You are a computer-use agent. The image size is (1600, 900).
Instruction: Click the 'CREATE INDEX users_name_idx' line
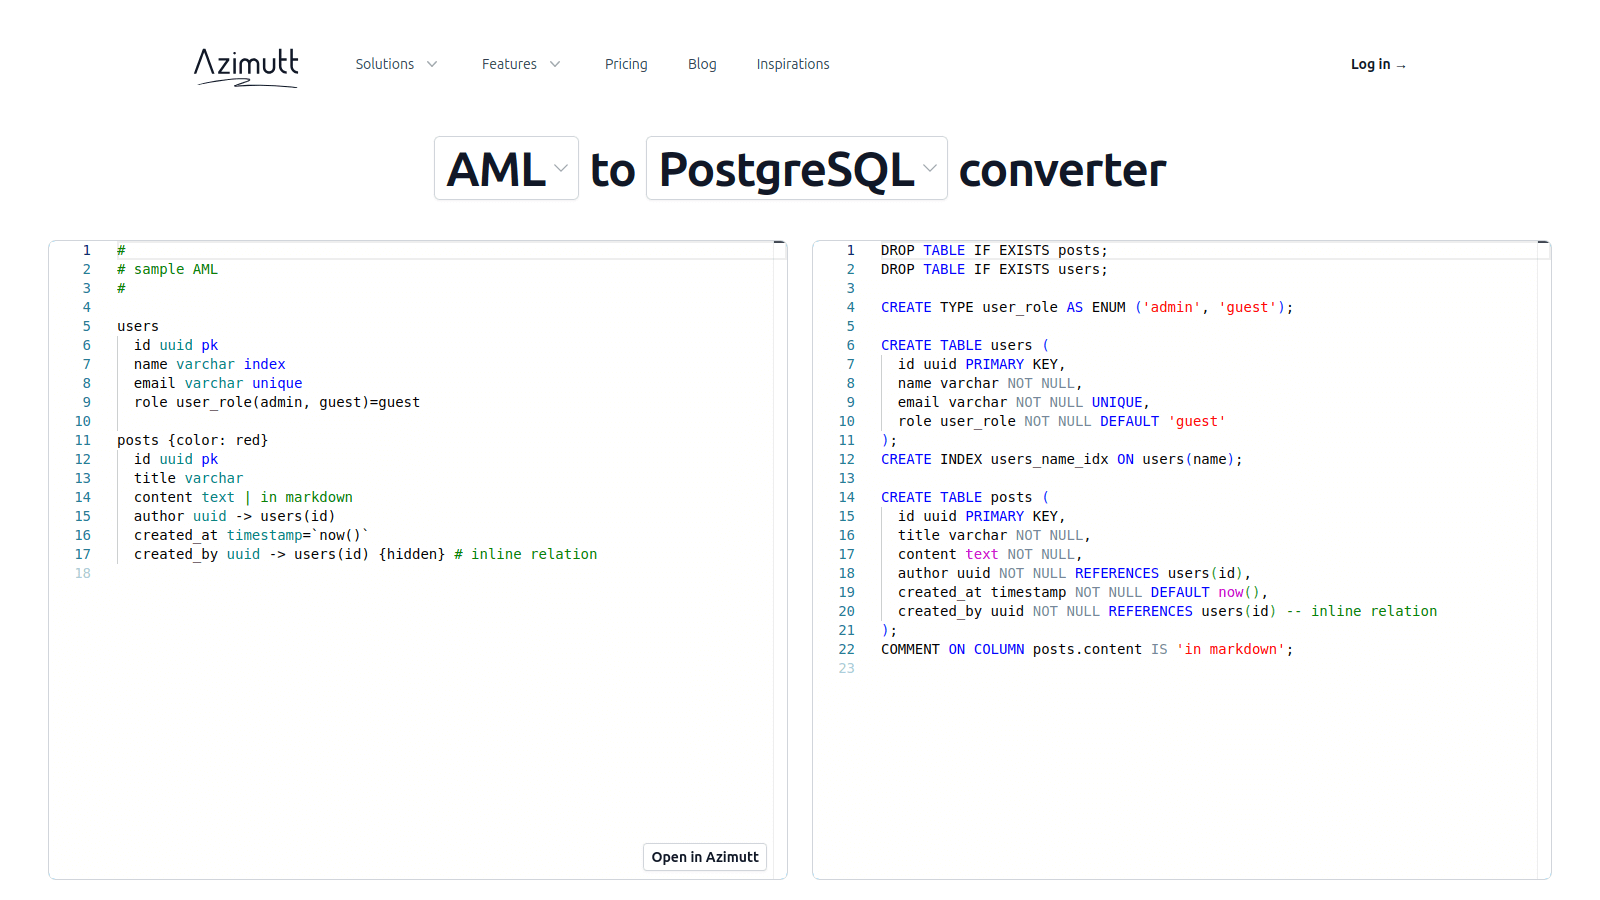click(1062, 459)
